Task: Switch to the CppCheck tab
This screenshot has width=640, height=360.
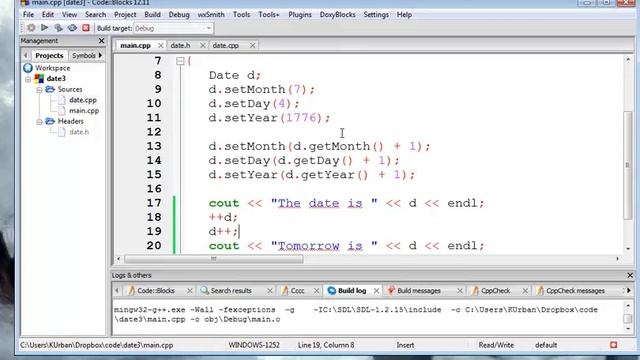Action: pos(495,291)
